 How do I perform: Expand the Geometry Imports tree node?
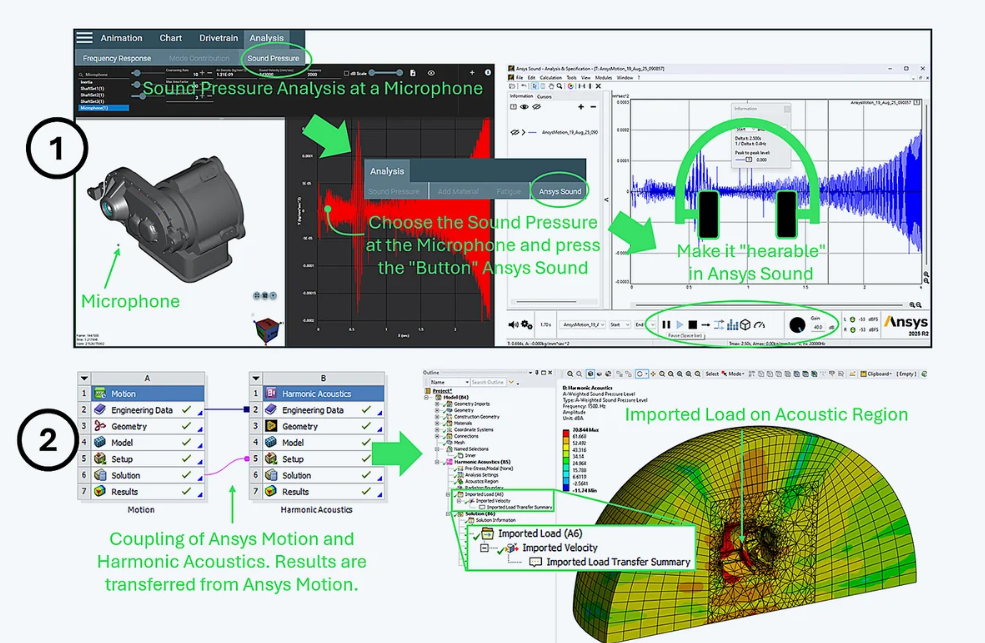tap(438, 404)
